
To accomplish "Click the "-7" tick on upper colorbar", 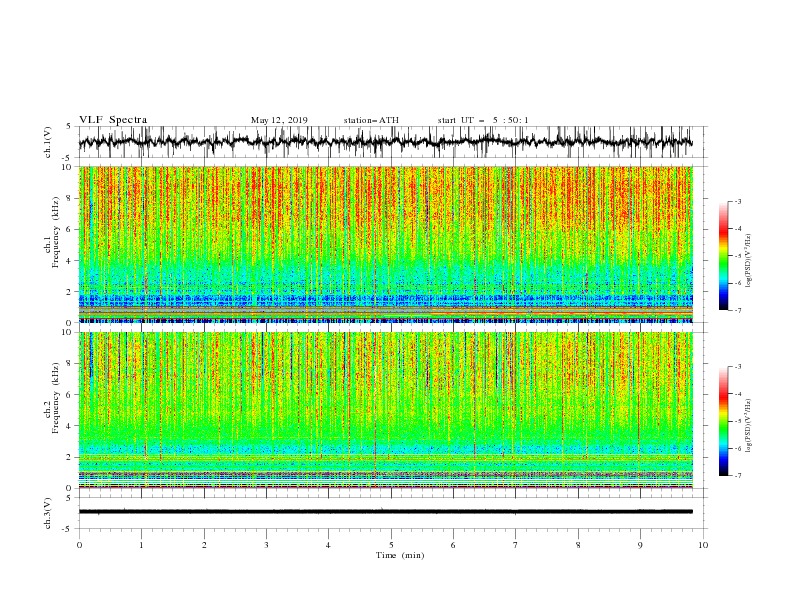I will point(737,310).
